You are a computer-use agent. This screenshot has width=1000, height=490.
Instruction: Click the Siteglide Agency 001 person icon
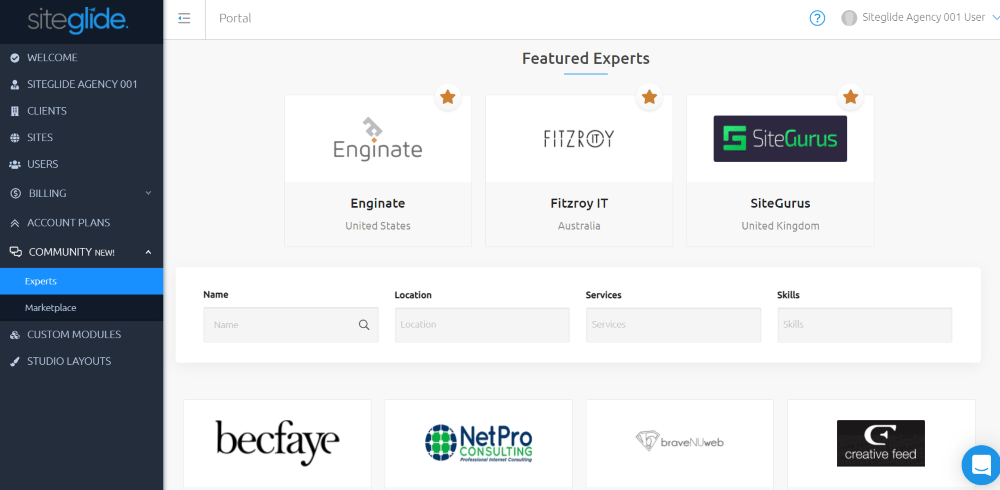15,85
